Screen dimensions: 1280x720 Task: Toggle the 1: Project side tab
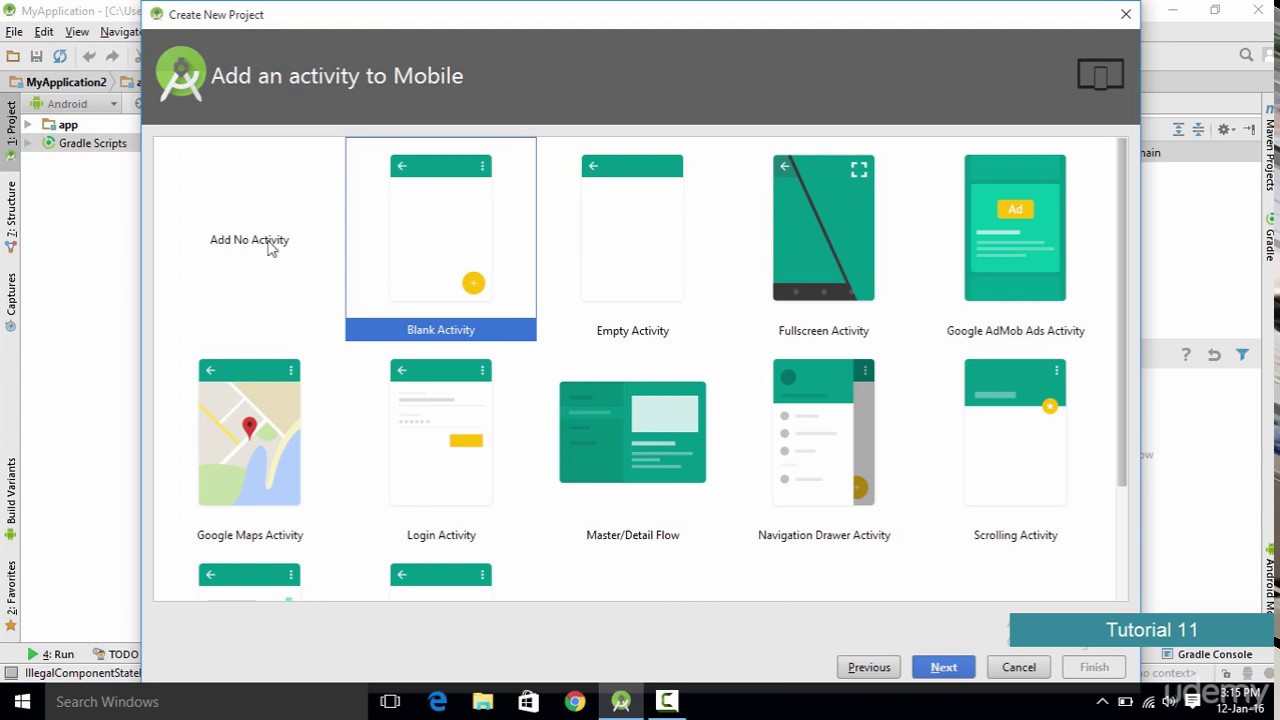(x=11, y=129)
